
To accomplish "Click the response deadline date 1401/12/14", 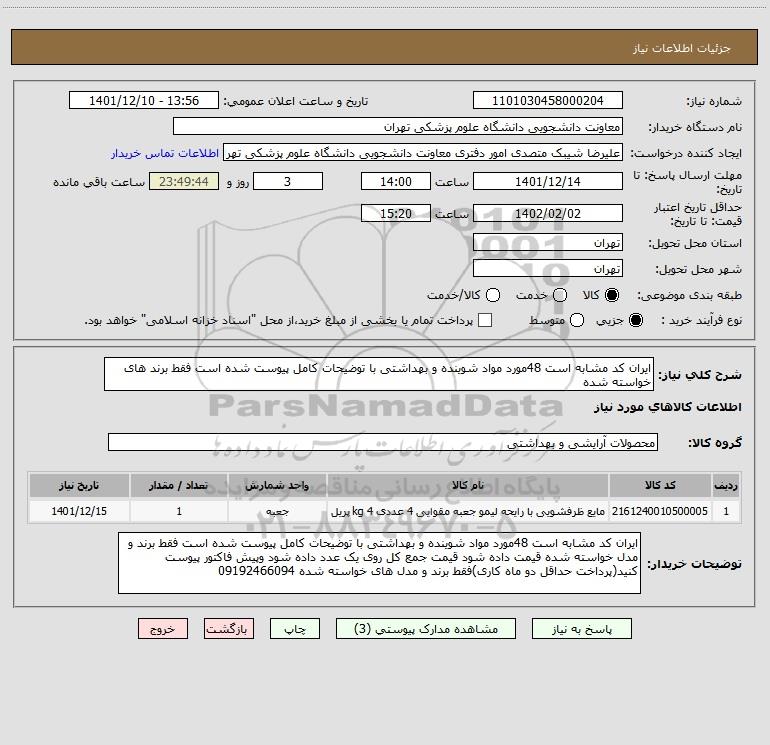I will [x=548, y=181].
